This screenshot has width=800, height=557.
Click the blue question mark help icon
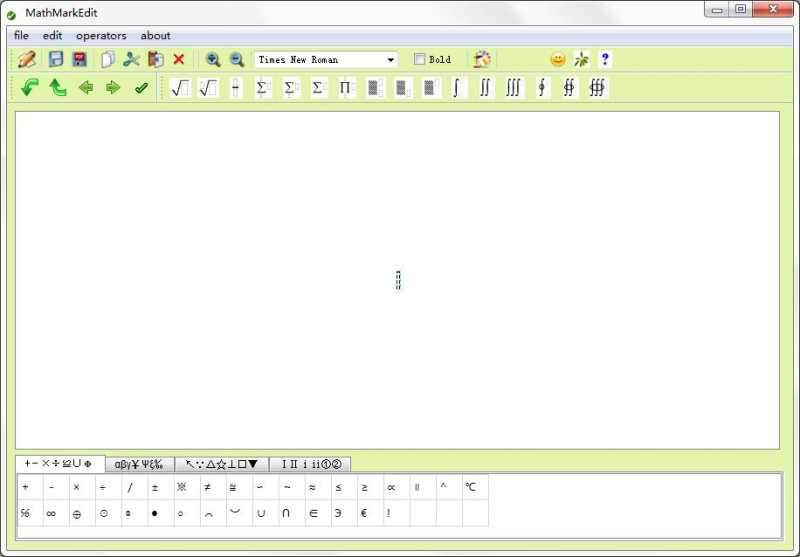[605, 60]
